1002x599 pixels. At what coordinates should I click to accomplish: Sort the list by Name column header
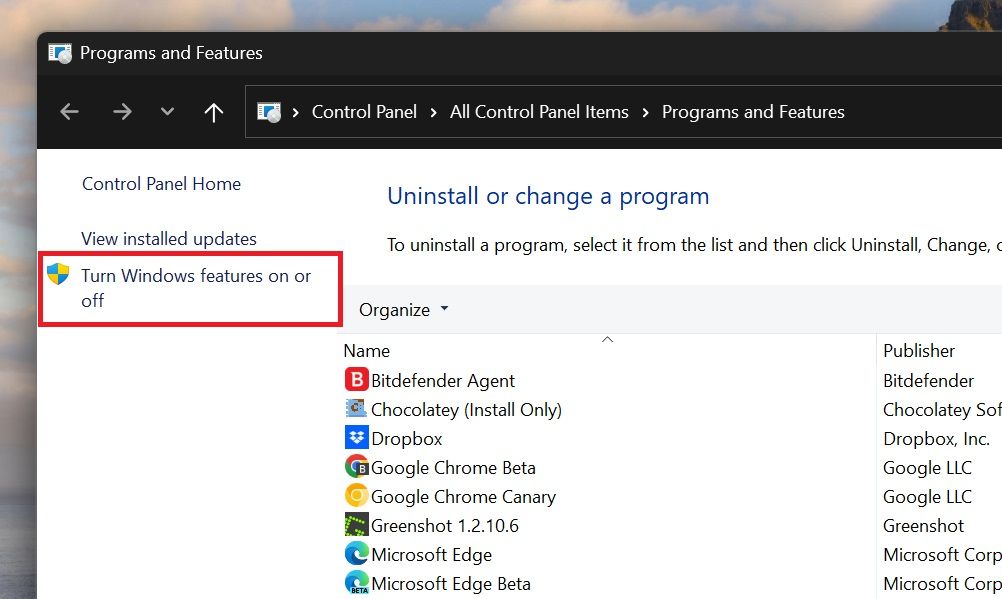point(367,351)
